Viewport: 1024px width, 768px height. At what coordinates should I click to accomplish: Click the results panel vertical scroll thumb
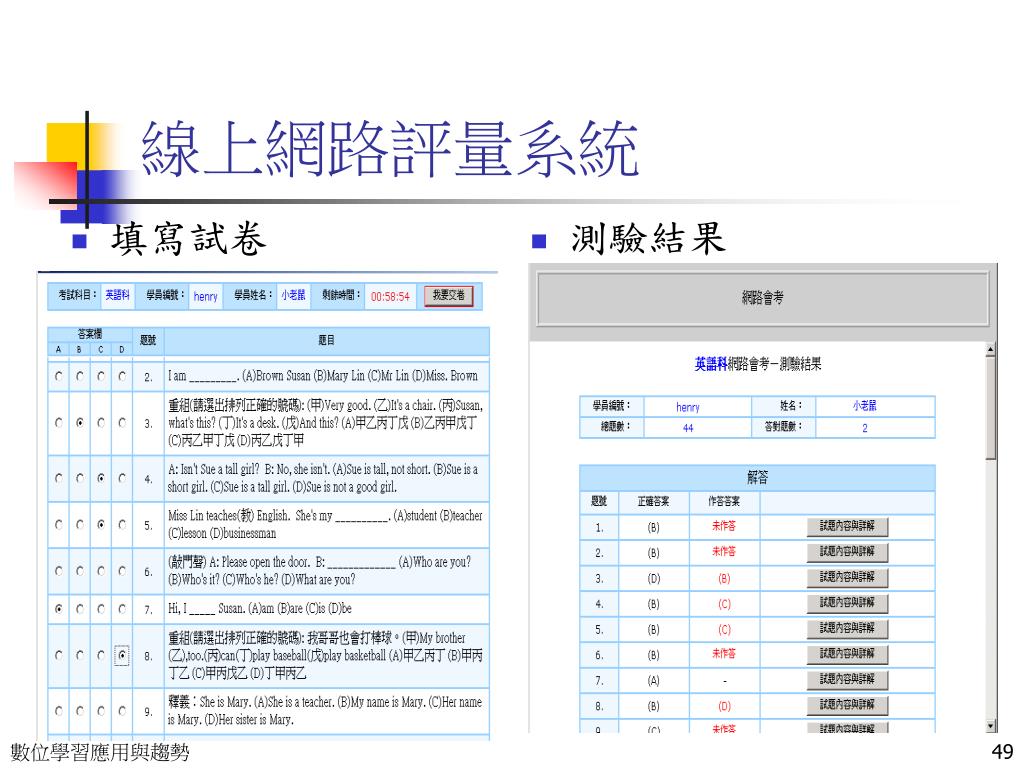tap(991, 408)
